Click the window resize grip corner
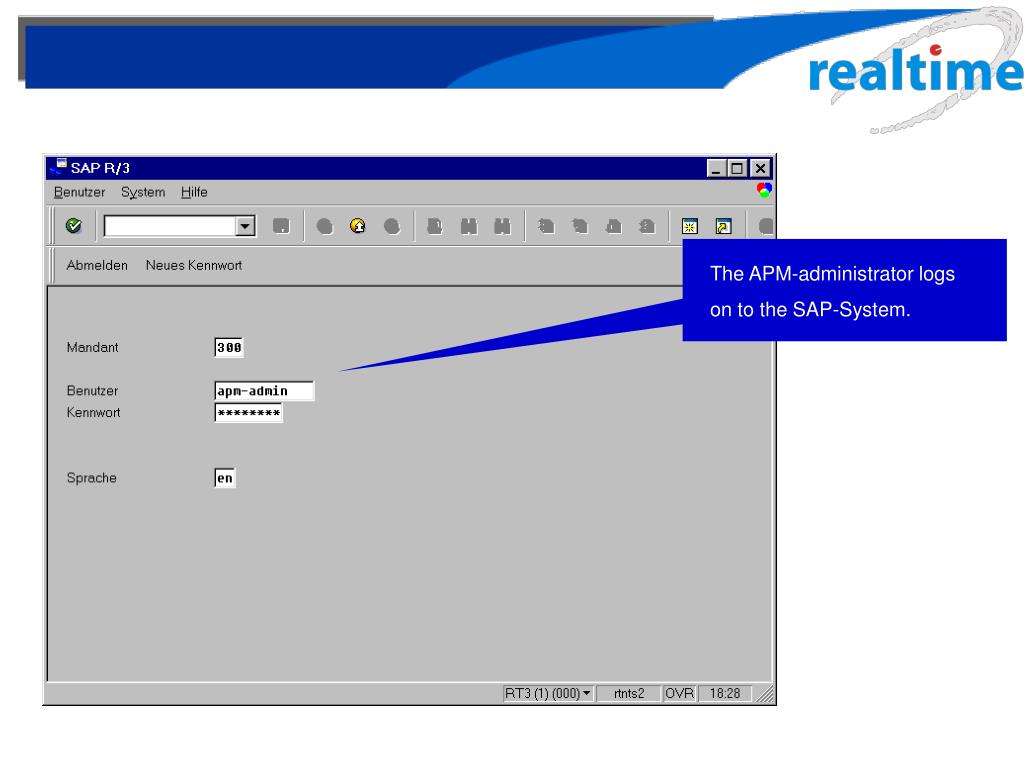The height and width of the screenshot is (768, 1024). tap(765, 694)
